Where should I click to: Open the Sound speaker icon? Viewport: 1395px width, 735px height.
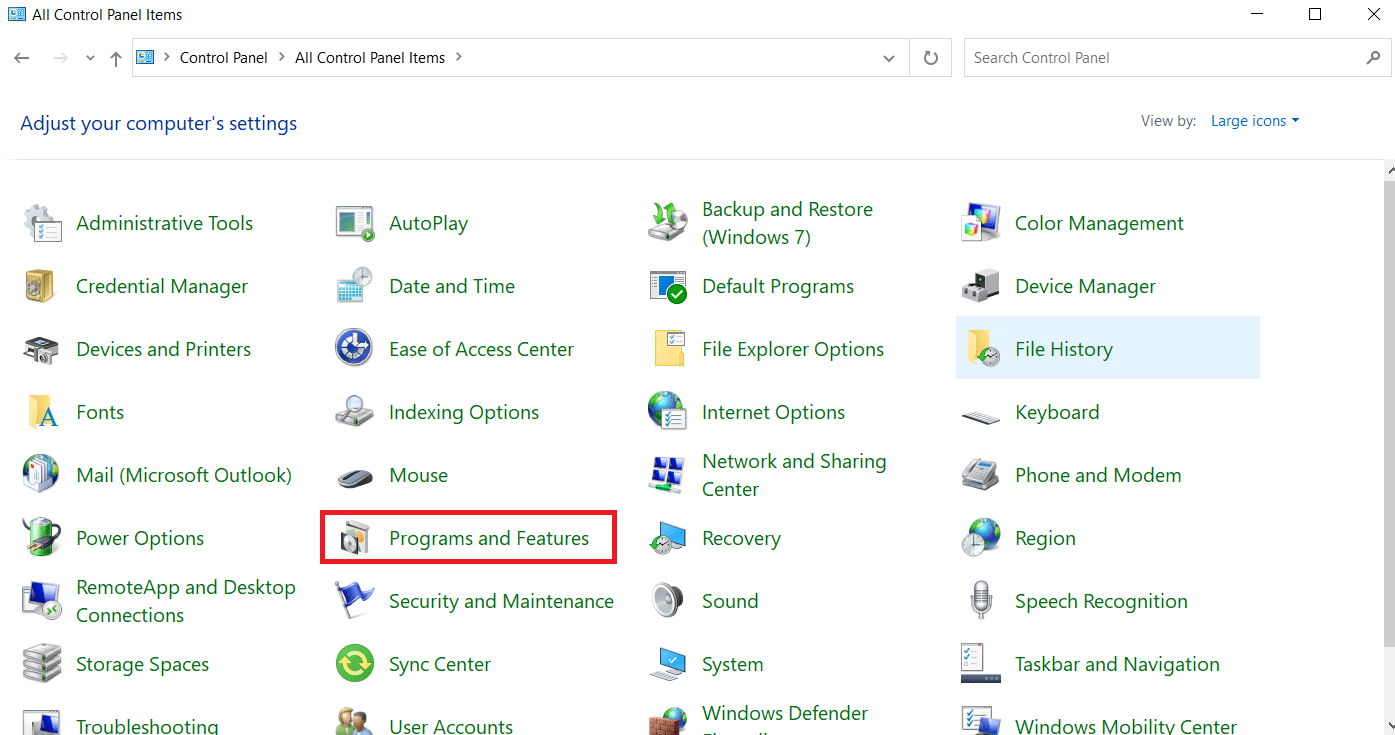pyautogui.click(x=668, y=601)
